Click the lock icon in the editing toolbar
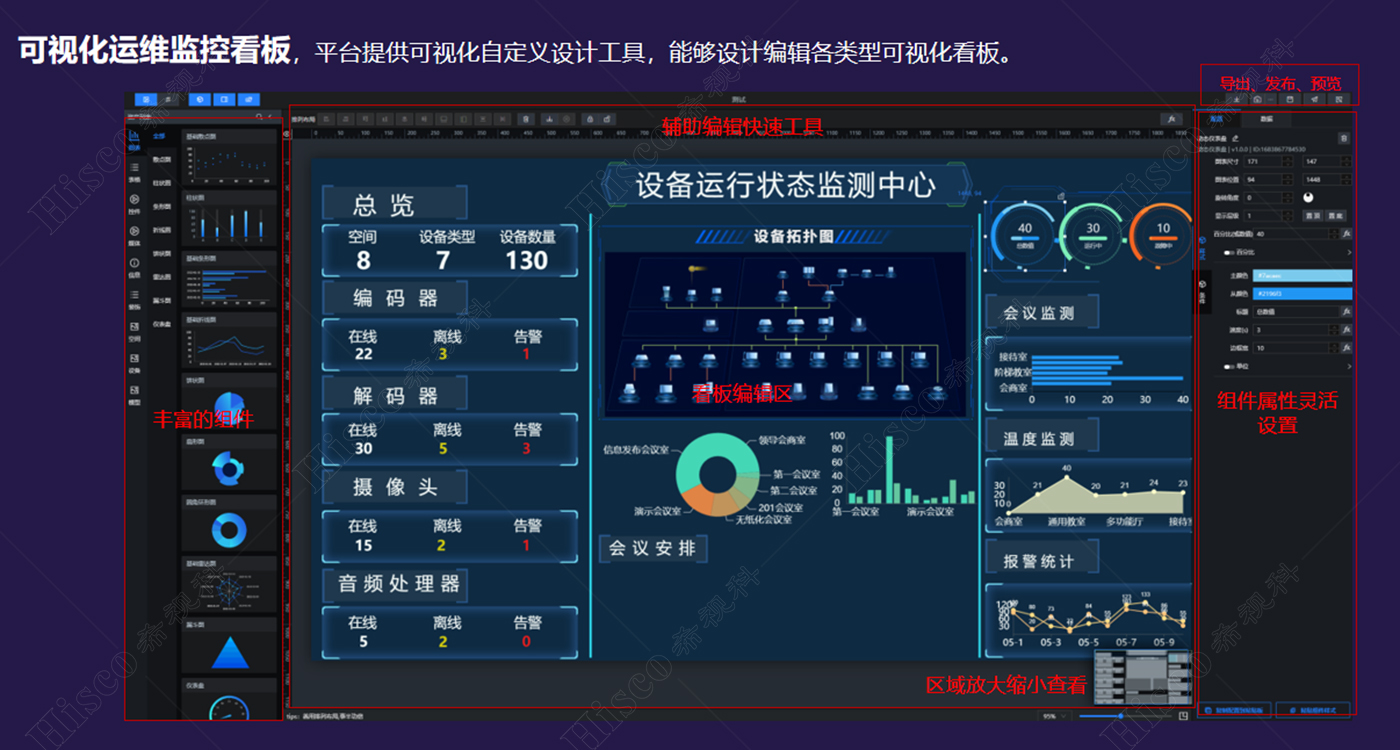Image resolution: width=1400 pixels, height=750 pixels. point(588,119)
